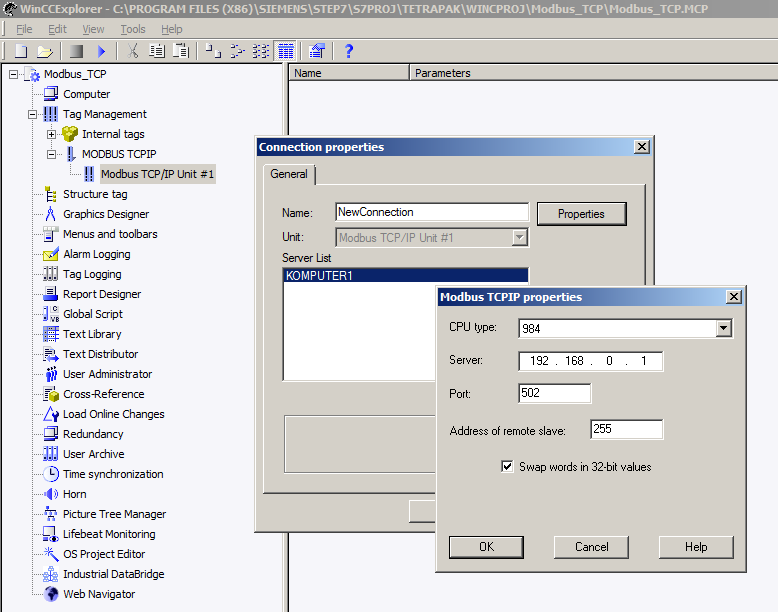The height and width of the screenshot is (612, 778).
Task: Select User Administrator entry
Action: pyautogui.click(x=107, y=374)
